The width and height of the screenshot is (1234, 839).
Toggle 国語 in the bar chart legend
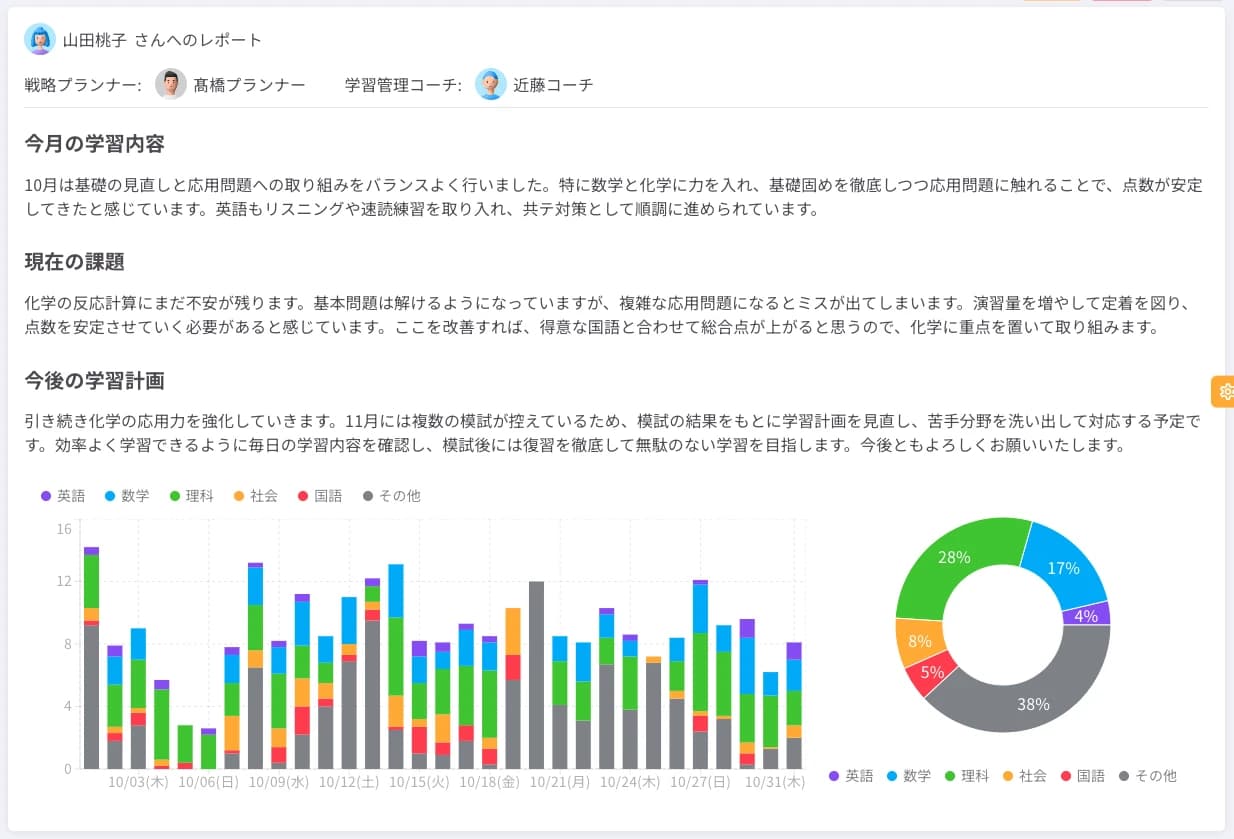point(319,496)
